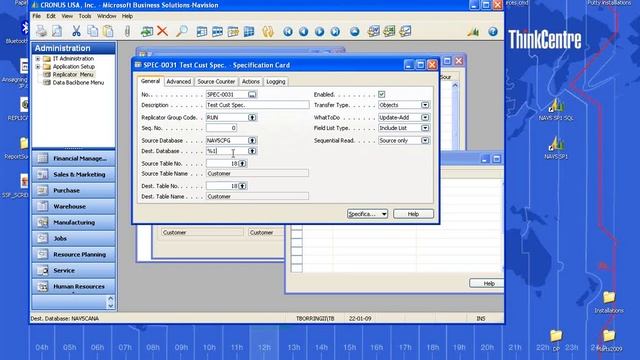Click the Paste clipboard icon
Screen dimensions: 640x360
click(108, 31)
